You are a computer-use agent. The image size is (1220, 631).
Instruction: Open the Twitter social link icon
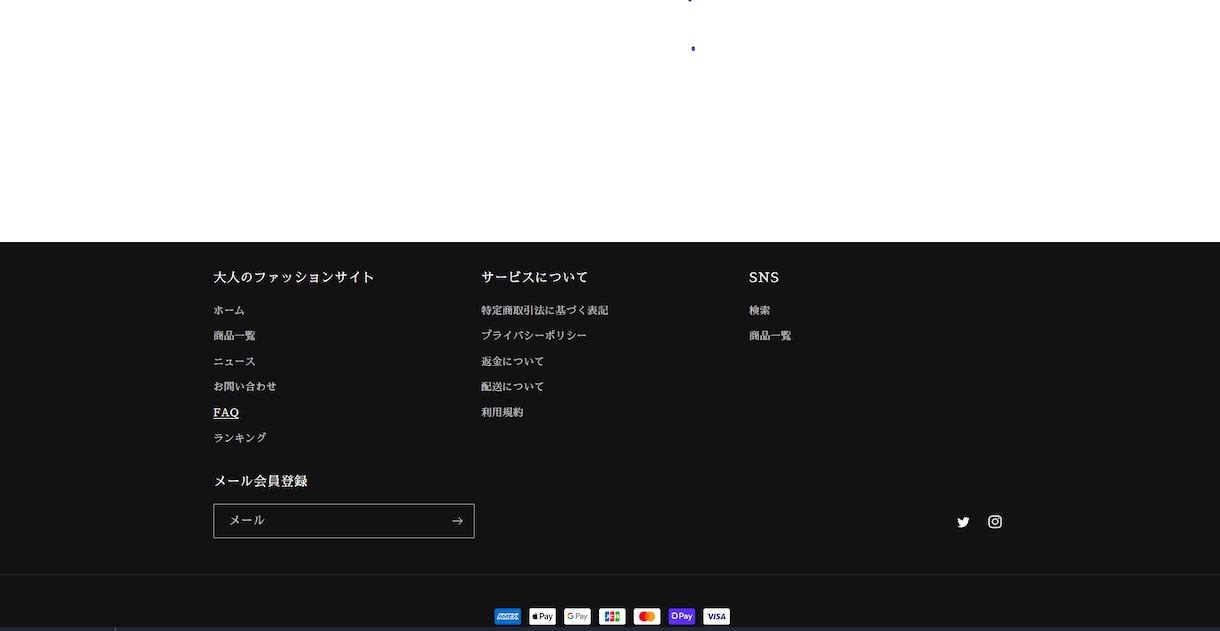(x=963, y=522)
